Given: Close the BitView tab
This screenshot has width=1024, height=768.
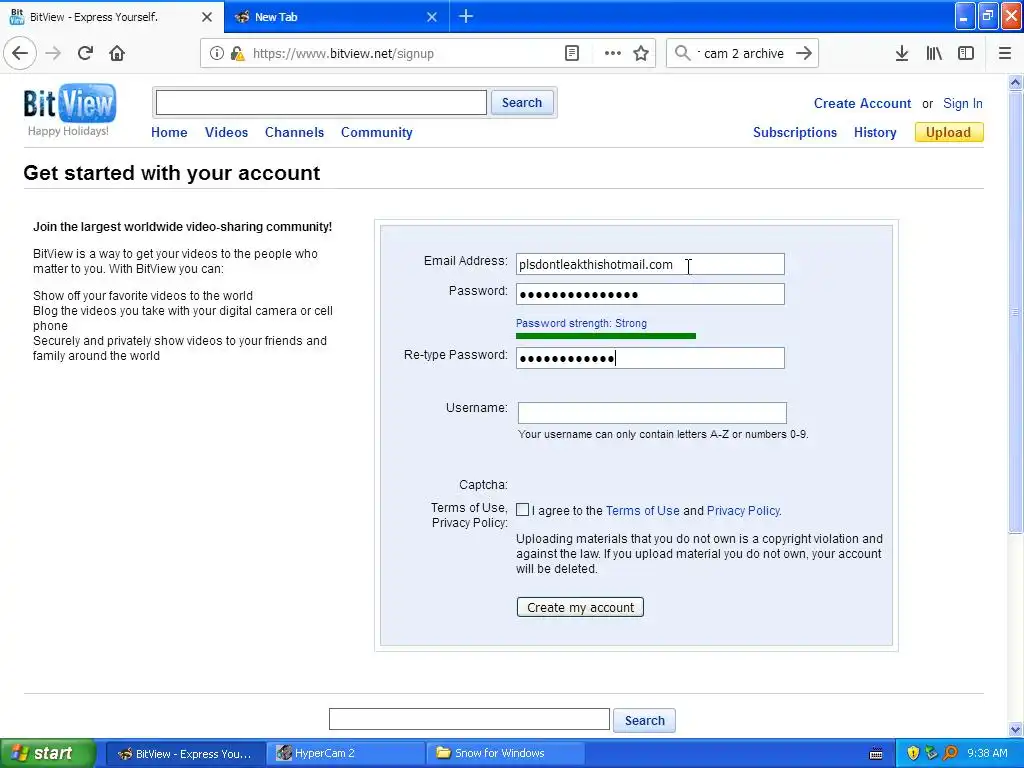Looking at the screenshot, I should click(x=207, y=17).
